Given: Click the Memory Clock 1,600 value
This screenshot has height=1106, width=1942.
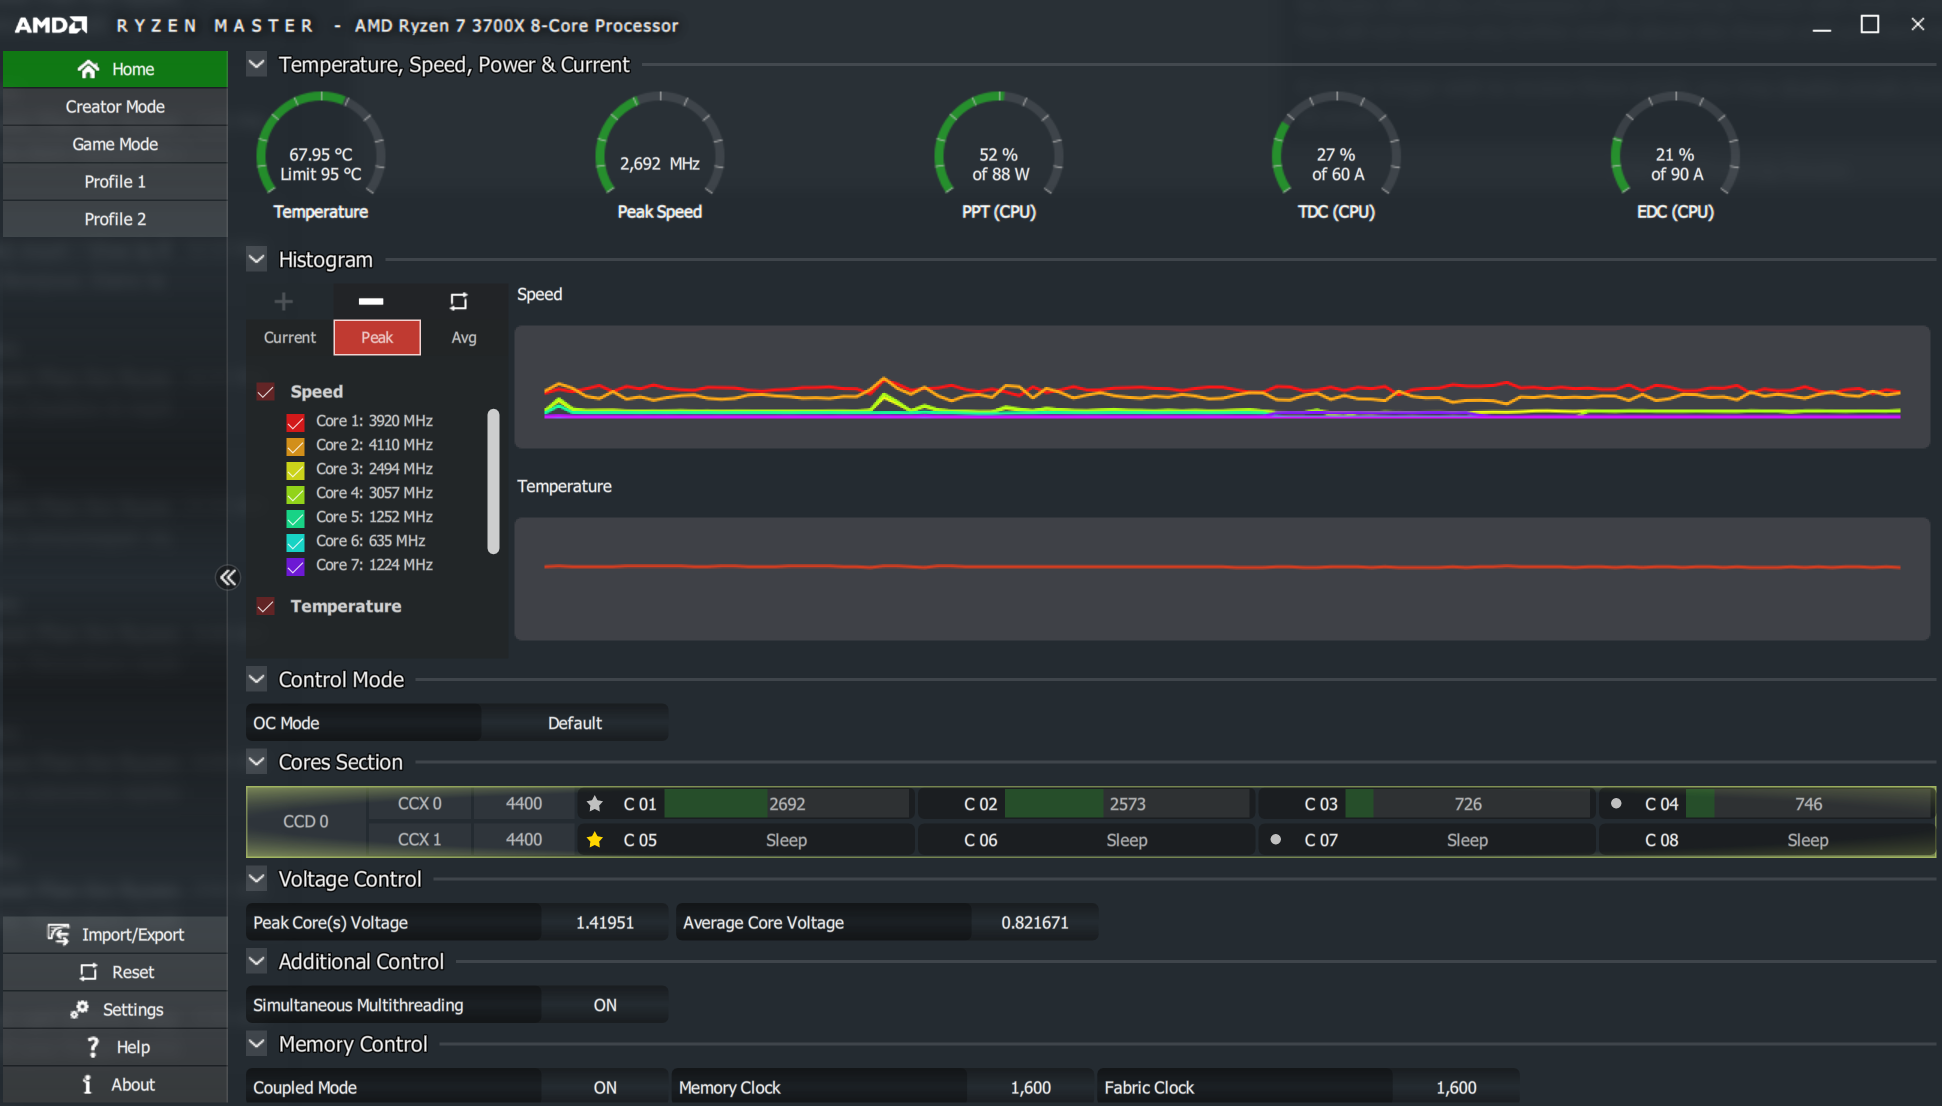Looking at the screenshot, I should point(1030,1087).
